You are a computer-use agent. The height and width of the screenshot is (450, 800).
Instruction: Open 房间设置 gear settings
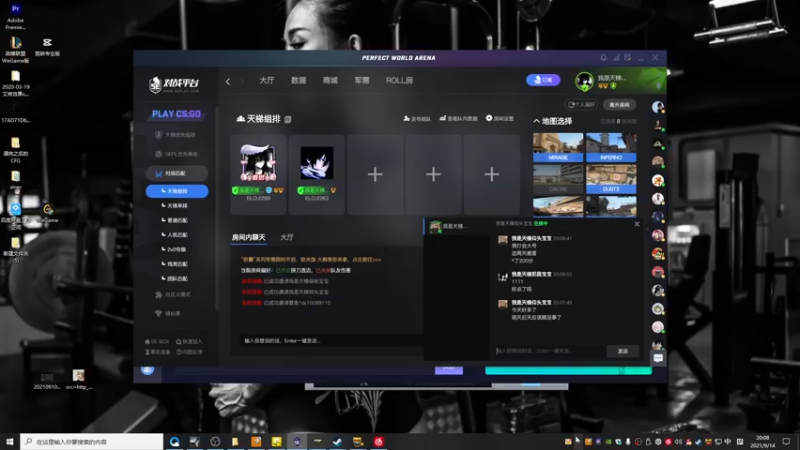[x=500, y=118]
